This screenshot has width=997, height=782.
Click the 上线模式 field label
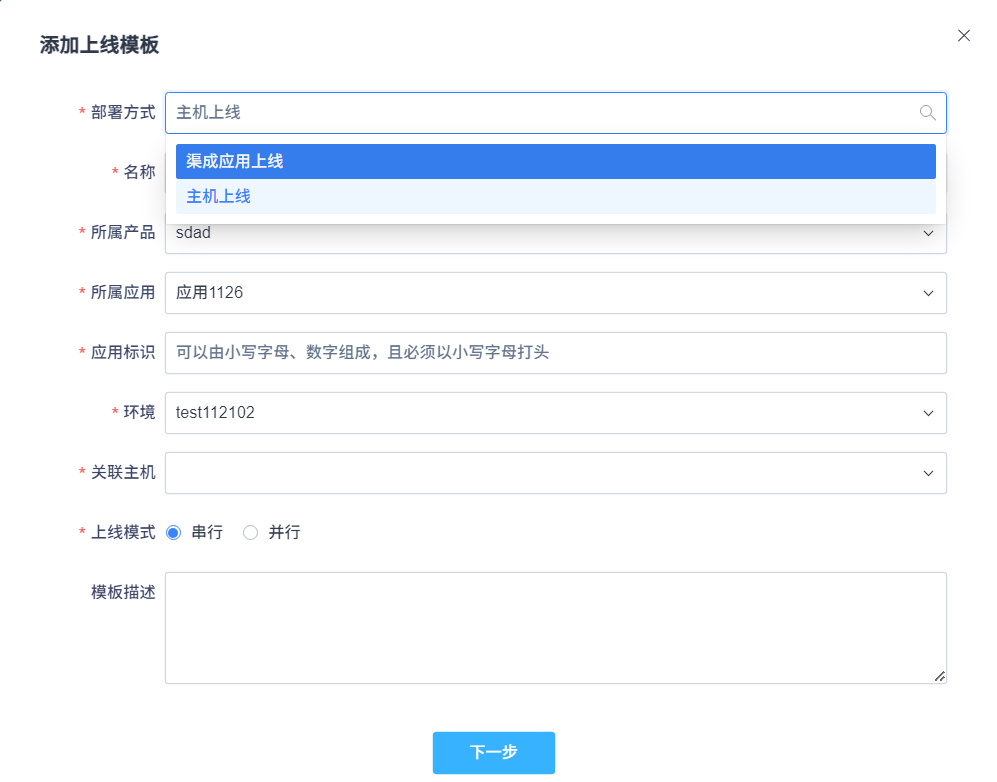123,533
